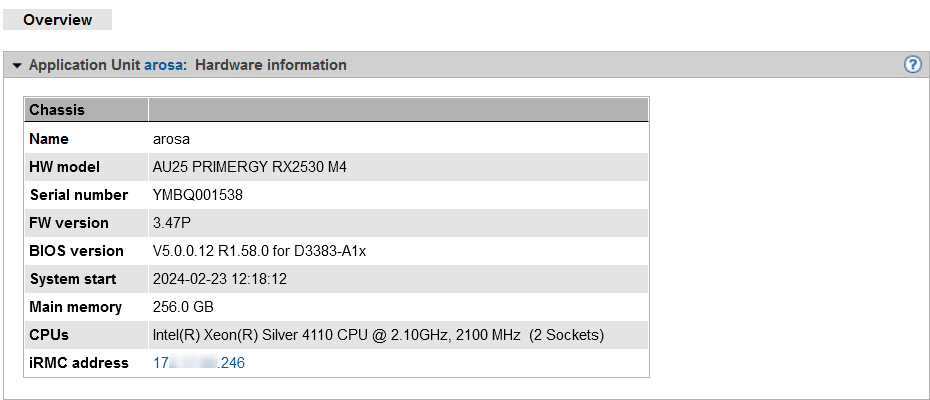930x400 pixels.
Task: Select the Serial number row label
Action: [x=79, y=195]
